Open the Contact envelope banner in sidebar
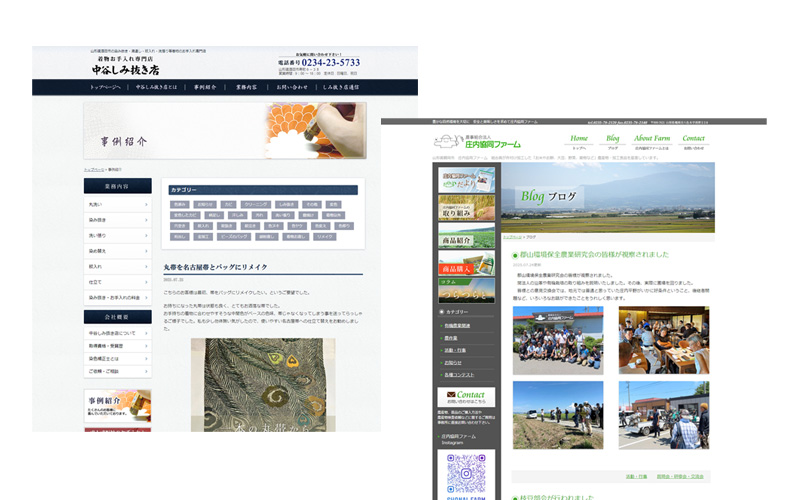800x500 pixels. (x=466, y=398)
